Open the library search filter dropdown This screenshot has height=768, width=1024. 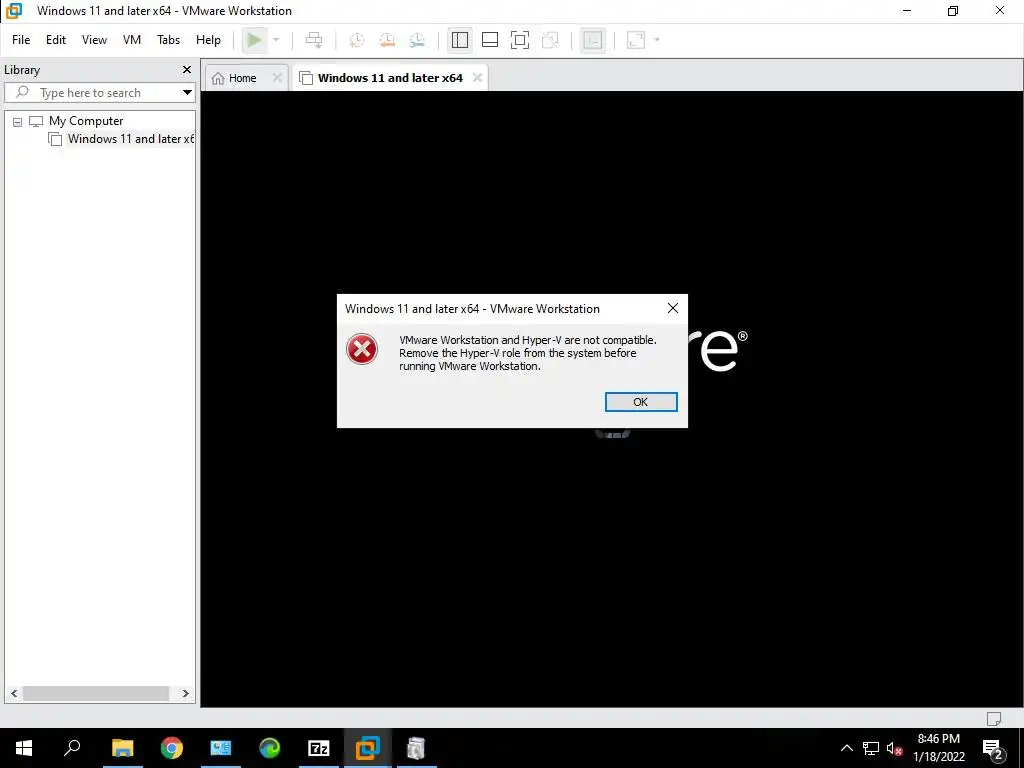(187, 93)
